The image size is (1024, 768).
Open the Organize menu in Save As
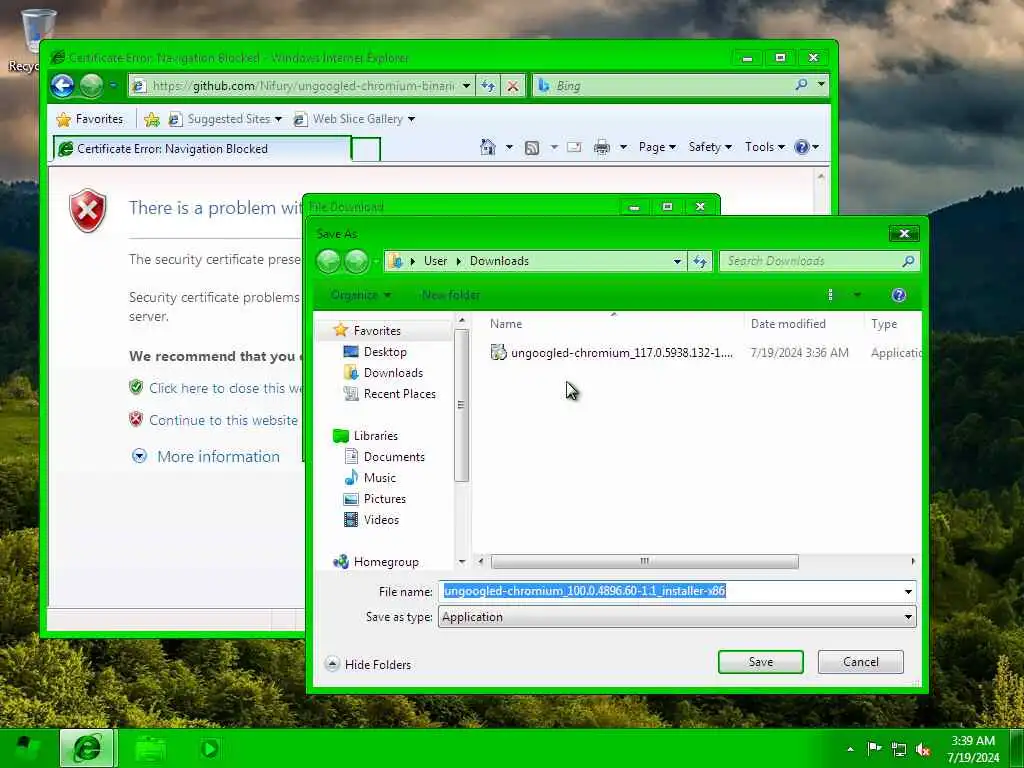[x=360, y=295]
